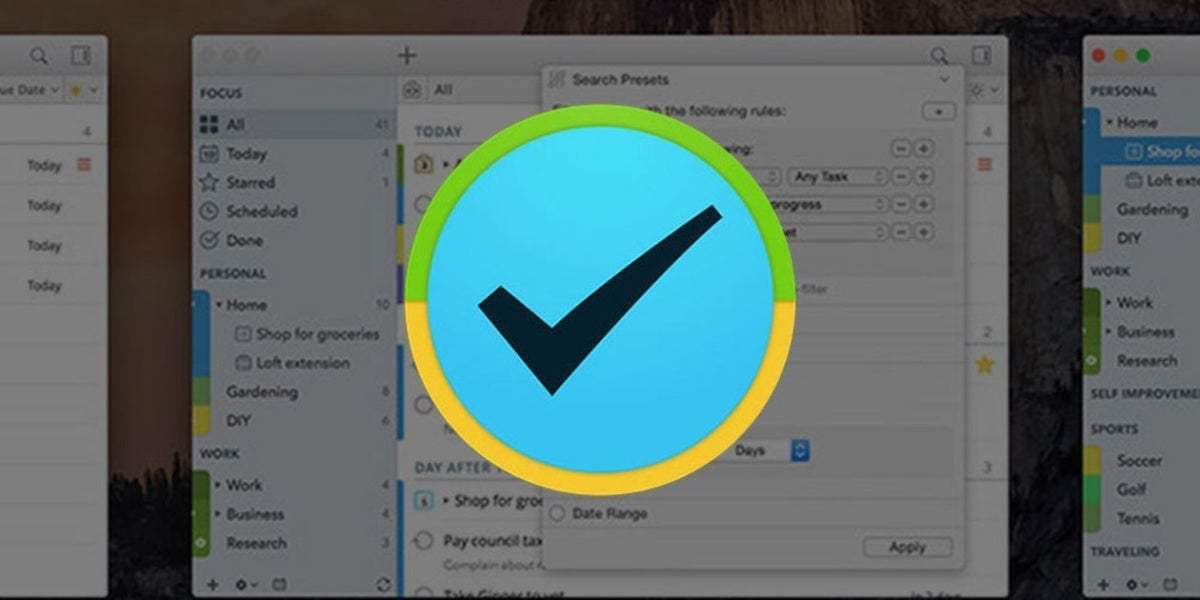Select Loft extension list in the middle window sidebar
The image size is (1200, 600).
coord(292,363)
